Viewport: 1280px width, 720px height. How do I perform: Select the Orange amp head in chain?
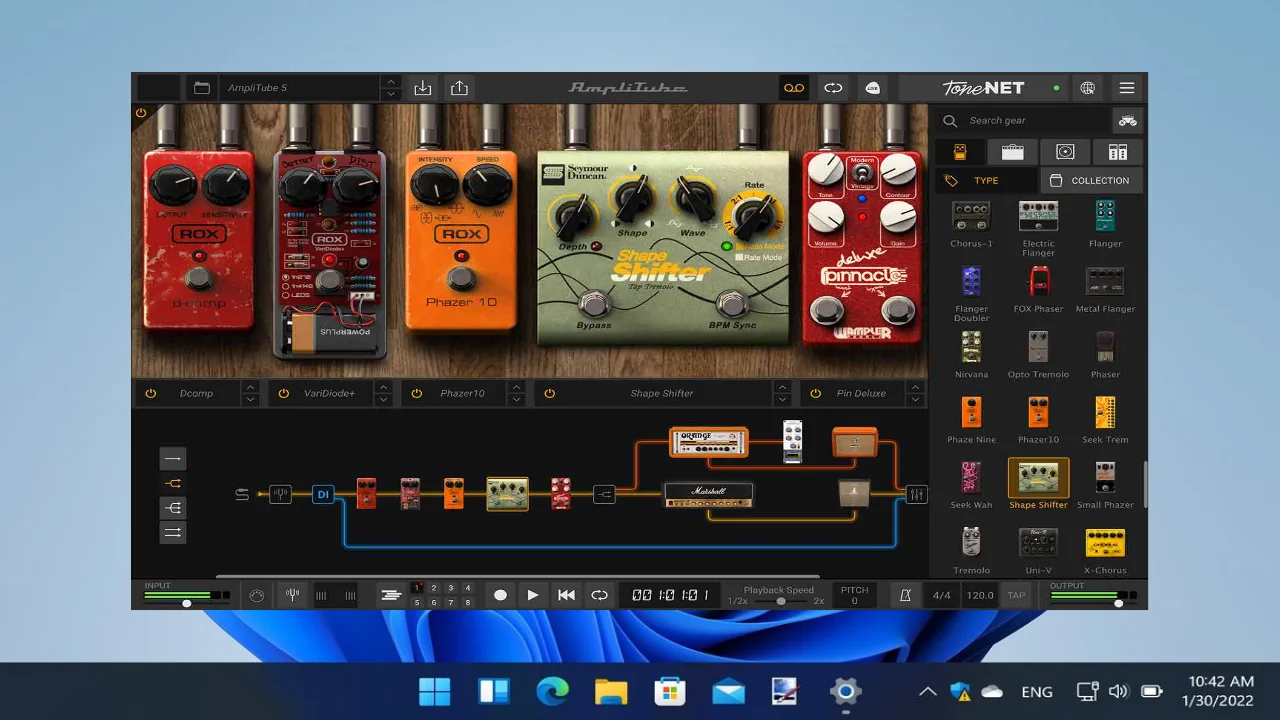pyautogui.click(x=708, y=441)
